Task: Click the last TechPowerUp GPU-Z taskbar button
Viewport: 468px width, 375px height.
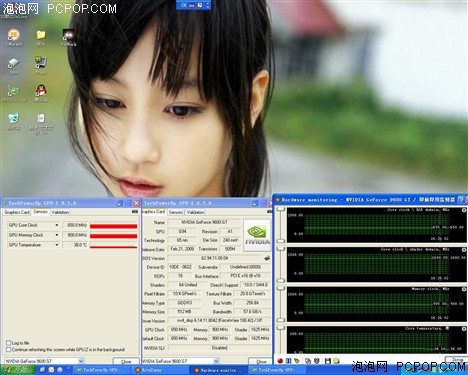Action: (x=277, y=370)
